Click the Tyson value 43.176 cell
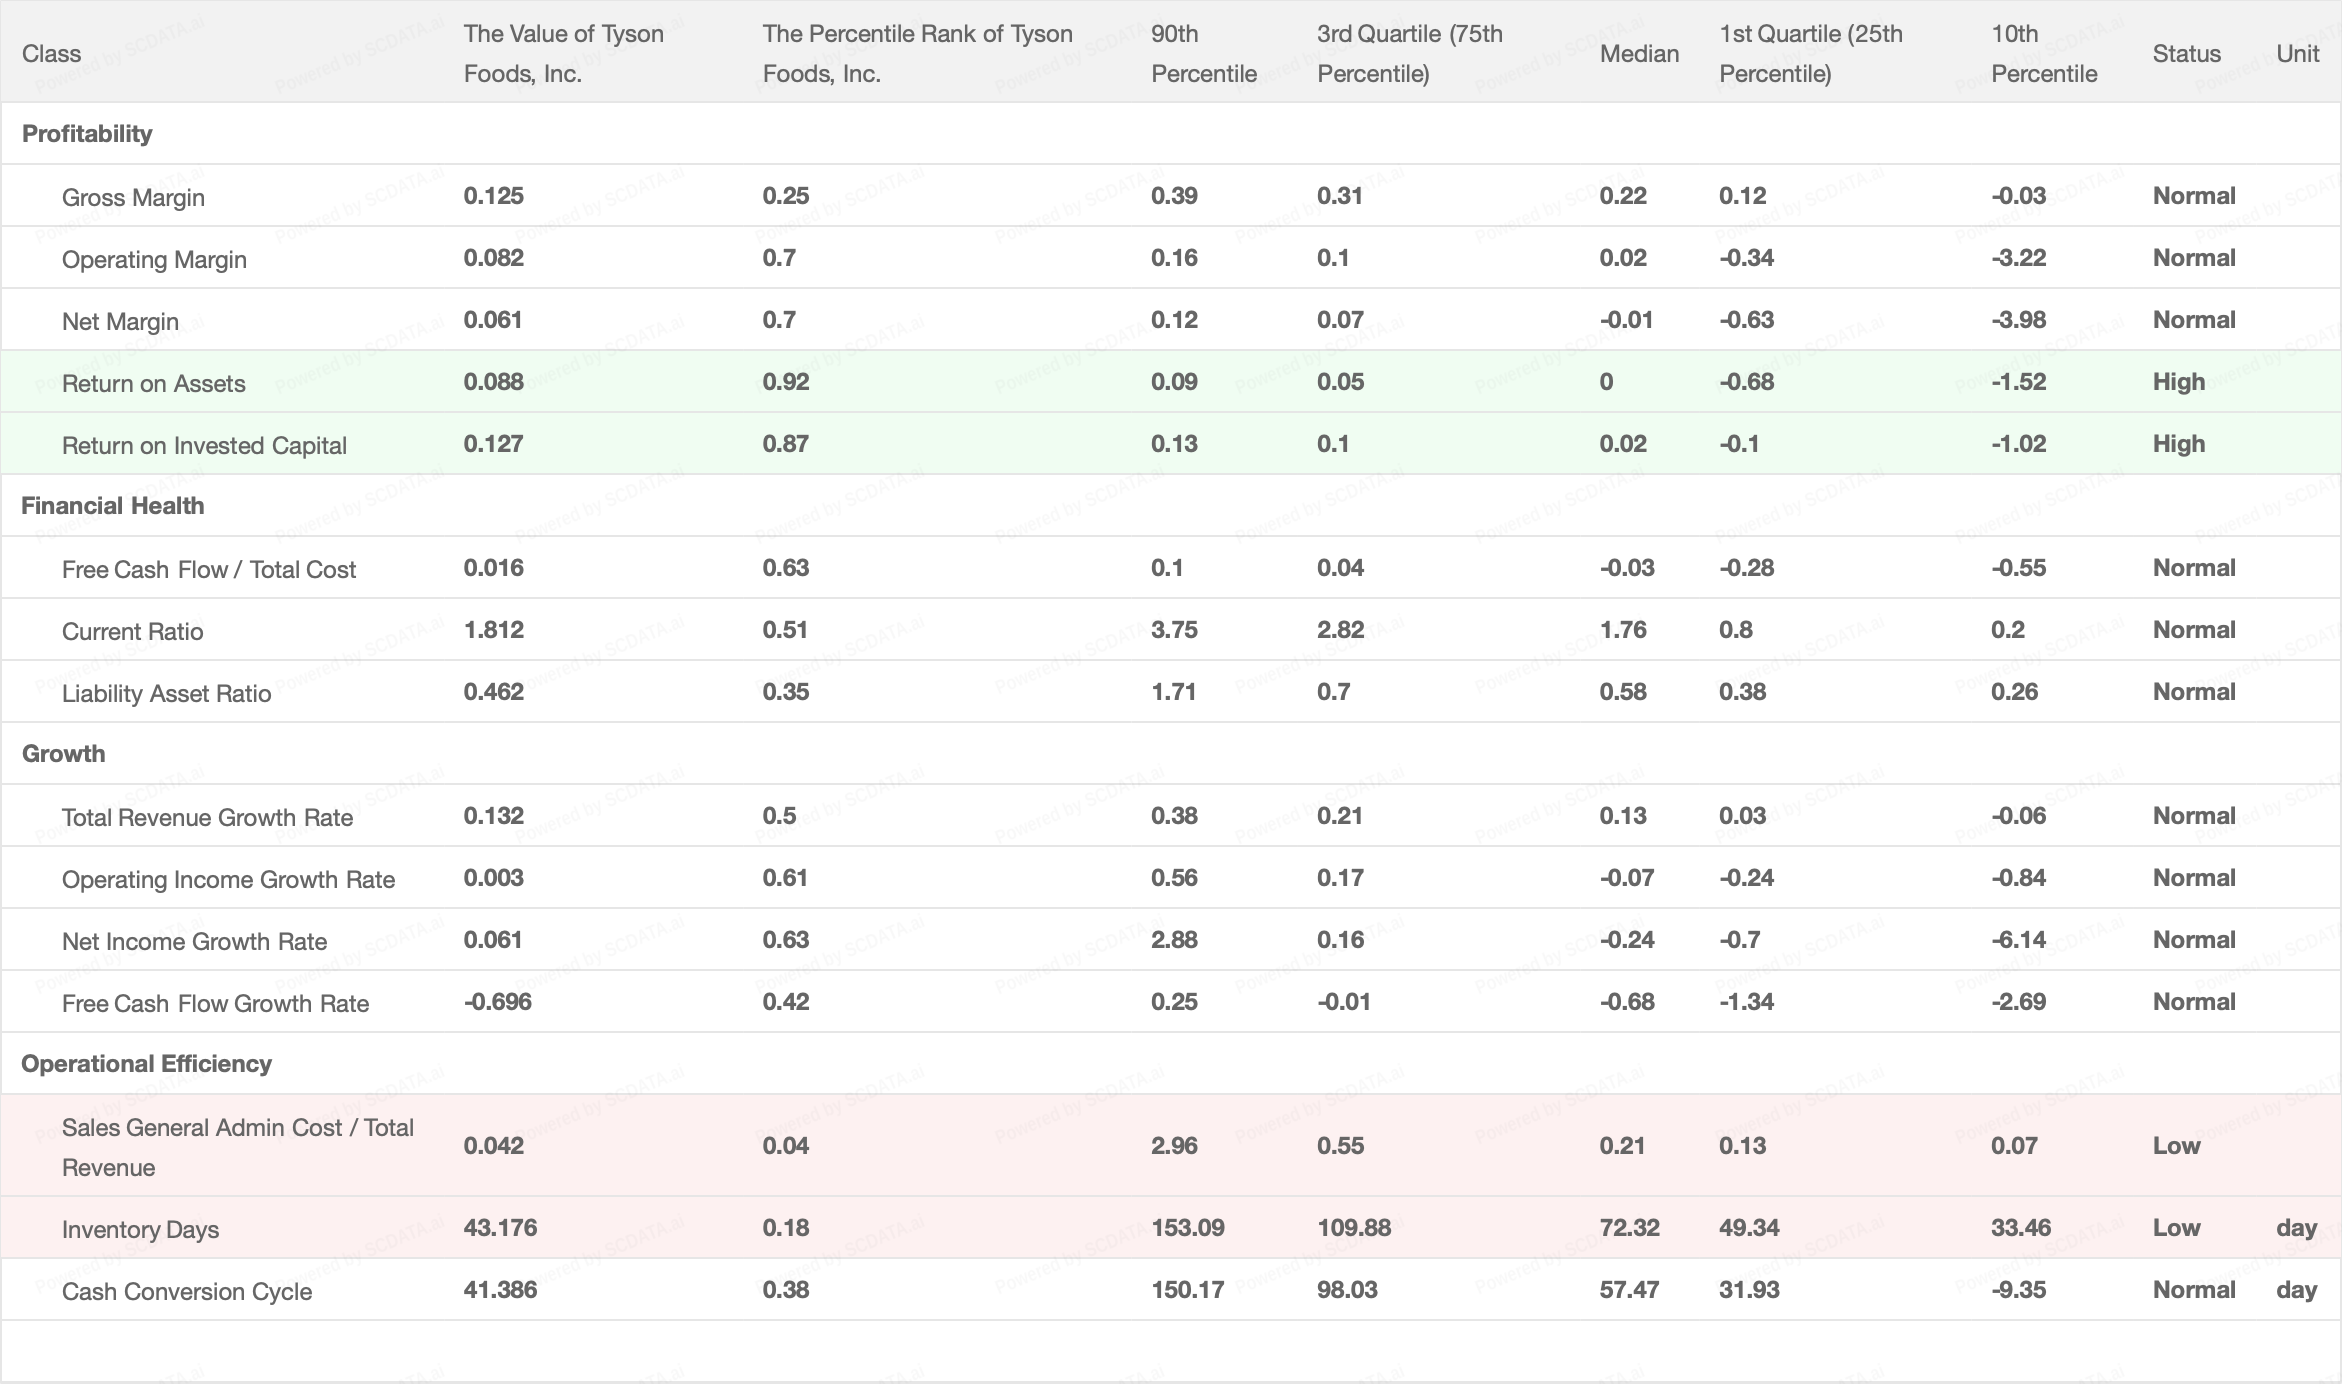2342x1384 pixels. point(500,1228)
